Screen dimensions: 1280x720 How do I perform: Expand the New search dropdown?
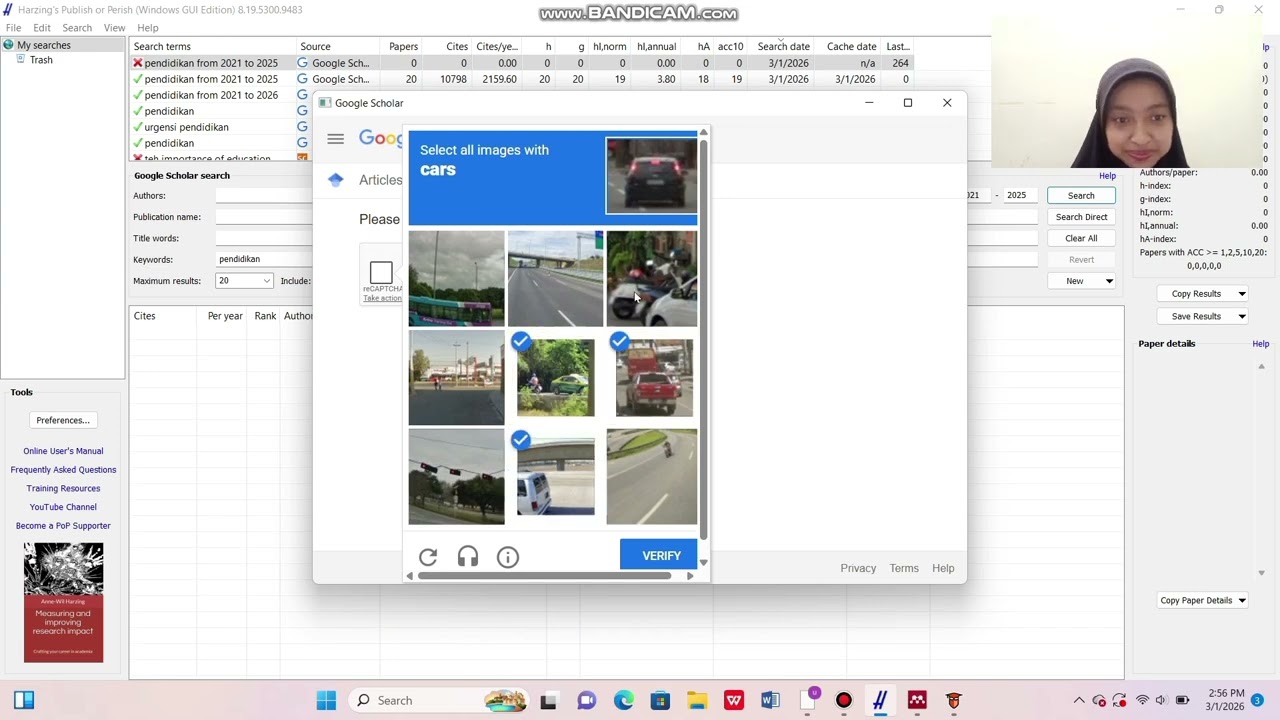pos(1109,281)
